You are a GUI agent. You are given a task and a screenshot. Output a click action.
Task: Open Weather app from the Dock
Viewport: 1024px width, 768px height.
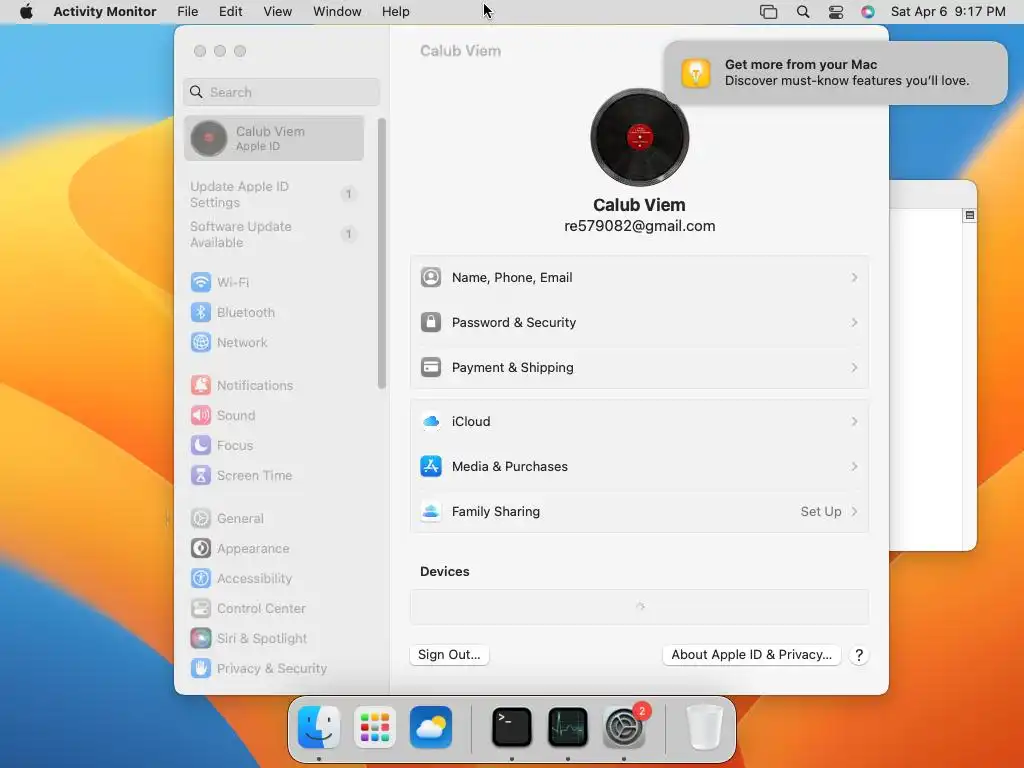(x=431, y=727)
